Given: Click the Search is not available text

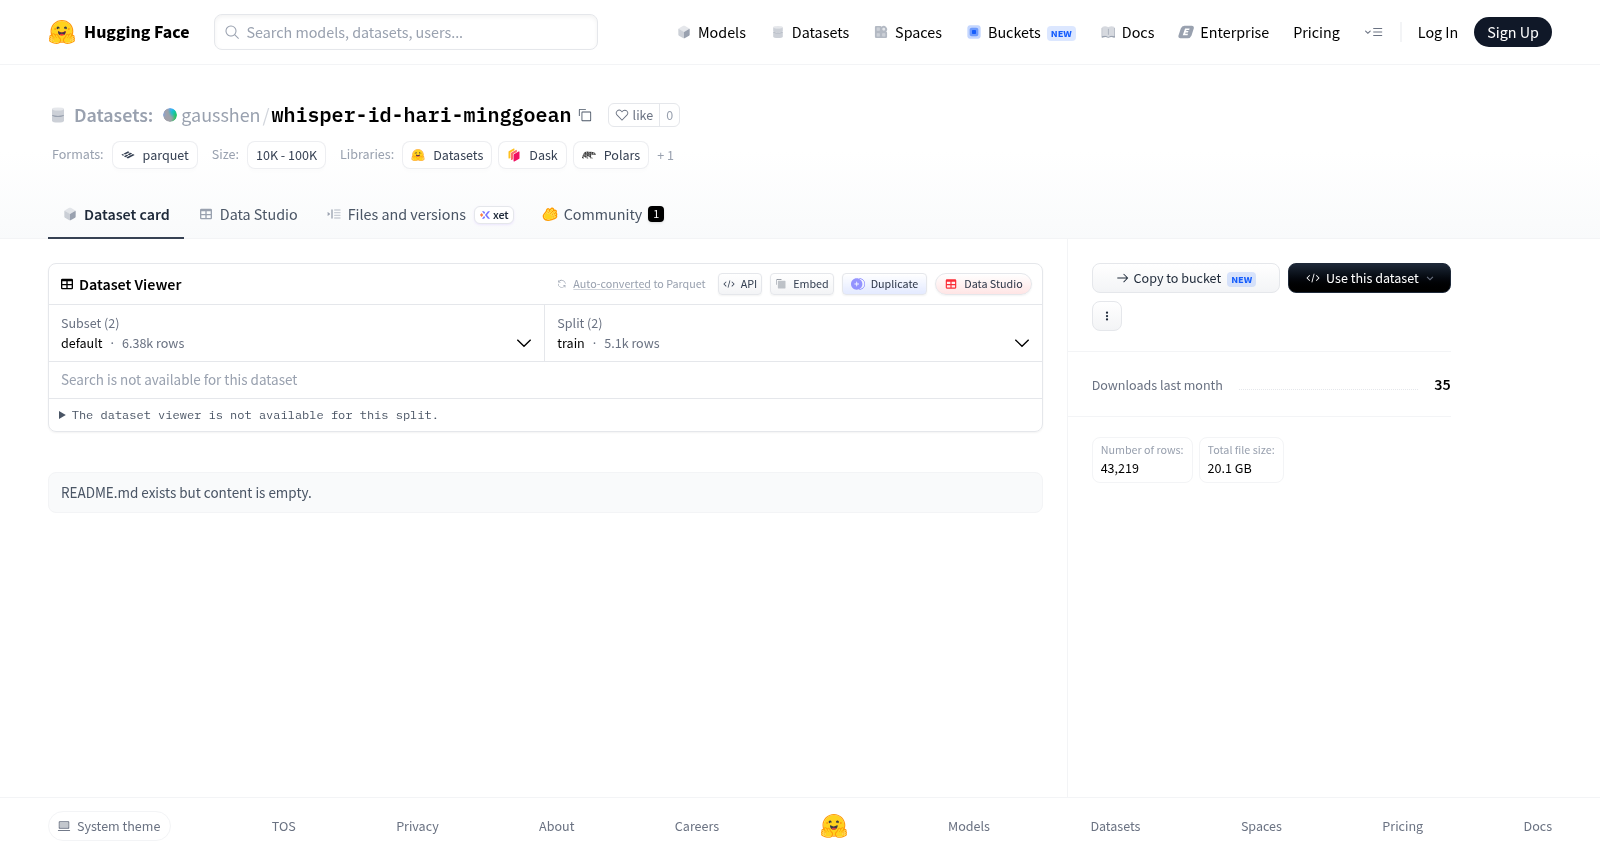Looking at the screenshot, I should pyautogui.click(x=179, y=380).
